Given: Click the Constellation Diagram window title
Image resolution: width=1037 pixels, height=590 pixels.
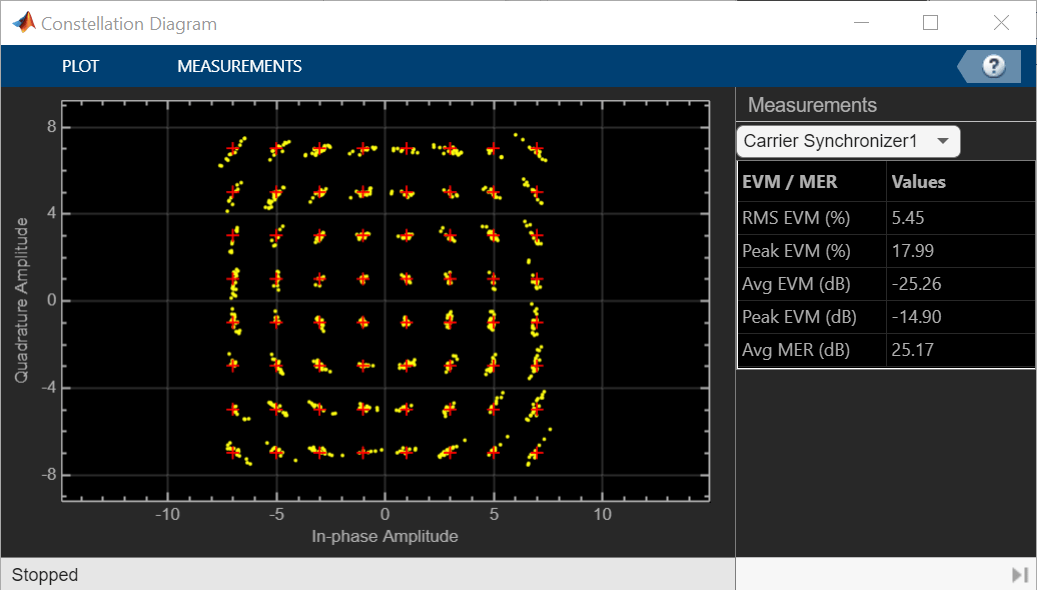Looking at the screenshot, I should [129, 24].
